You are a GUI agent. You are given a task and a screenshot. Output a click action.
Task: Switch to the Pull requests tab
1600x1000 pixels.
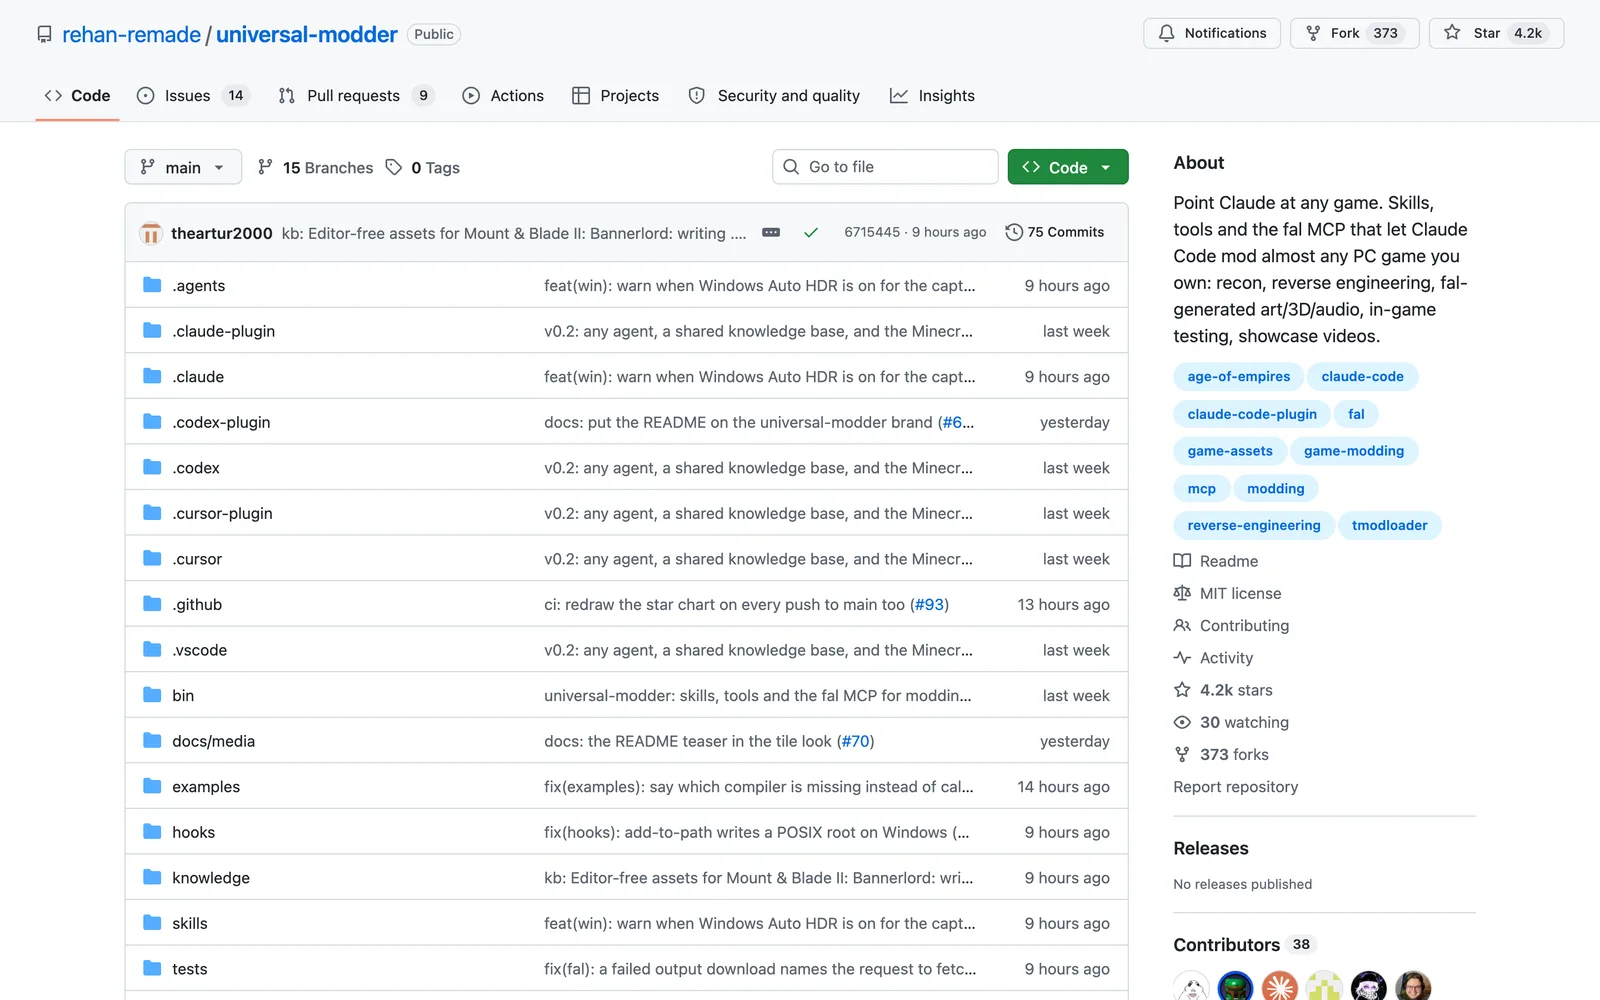356,96
